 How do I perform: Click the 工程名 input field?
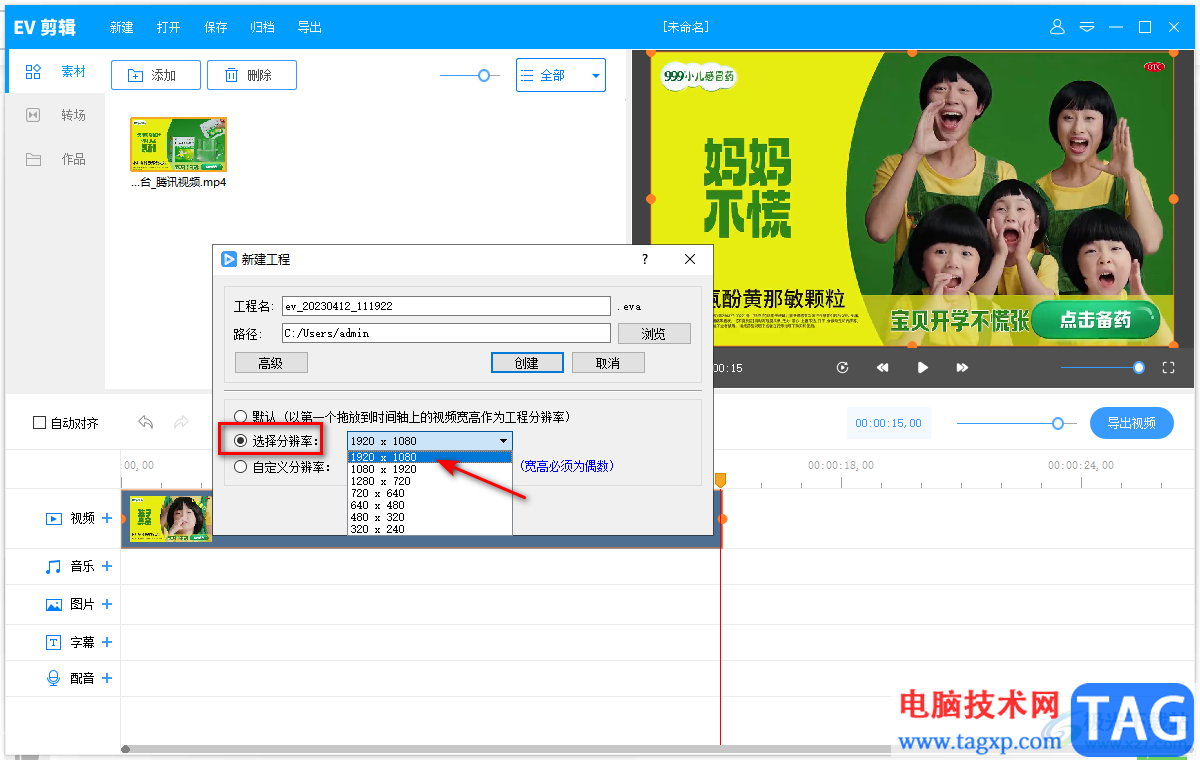(446, 306)
